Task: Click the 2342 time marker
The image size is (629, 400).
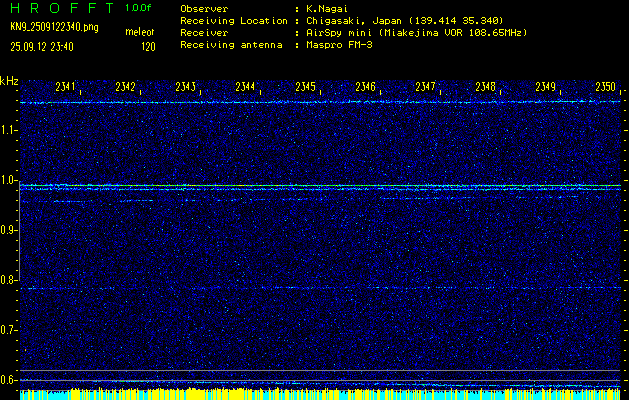Action: coord(126,87)
